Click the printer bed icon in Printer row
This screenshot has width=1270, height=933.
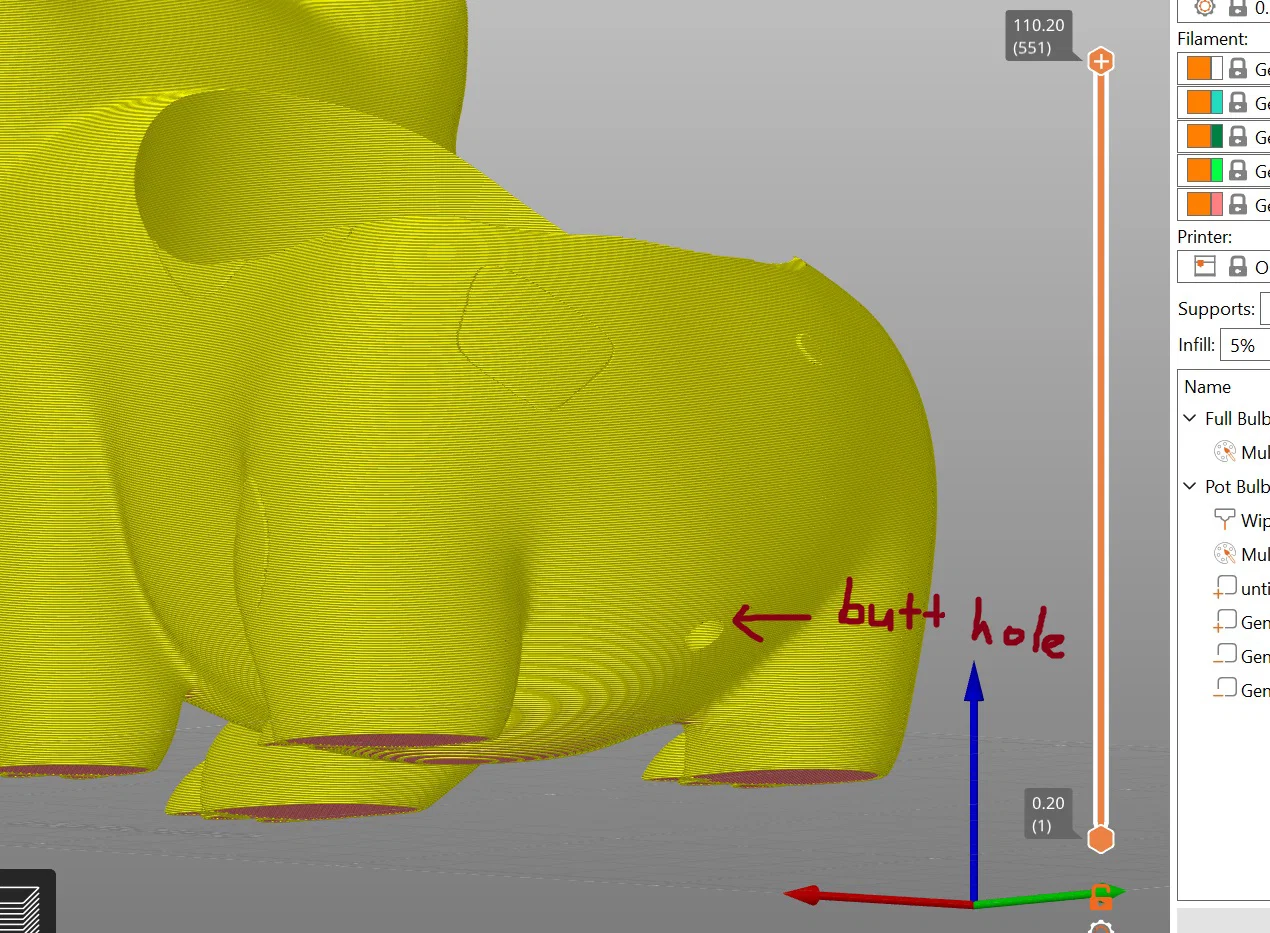point(1204,266)
